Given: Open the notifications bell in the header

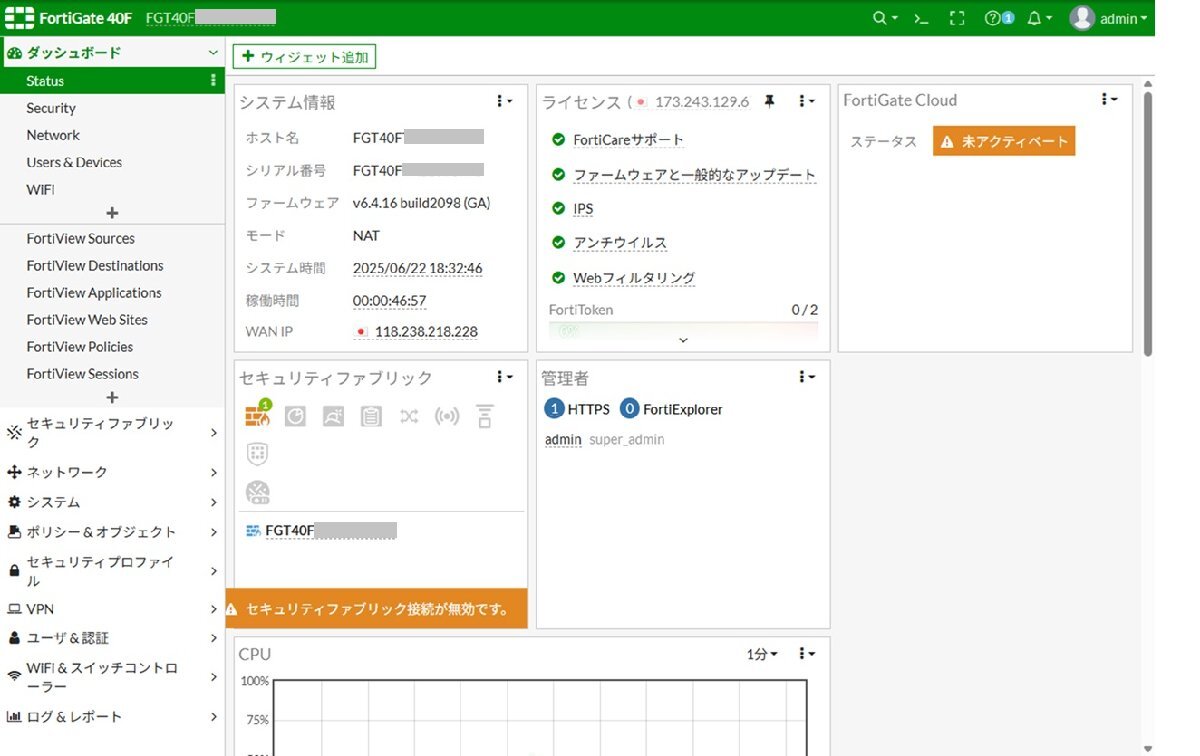Looking at the screenshot, I should pyautogui.click(x=1037, y=17).
